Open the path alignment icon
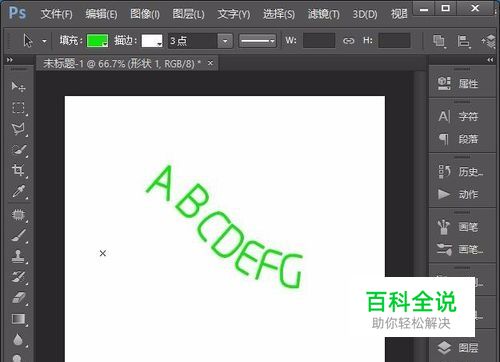500x362 pixels. (464, 41)
